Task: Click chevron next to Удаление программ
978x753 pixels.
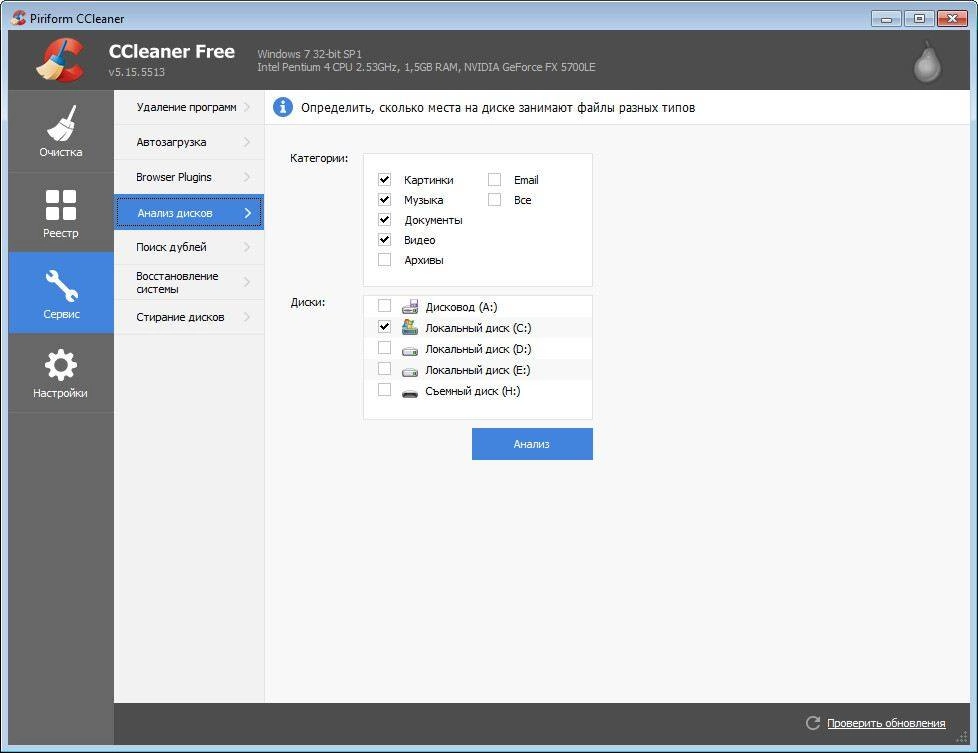Action: [247, 107]
